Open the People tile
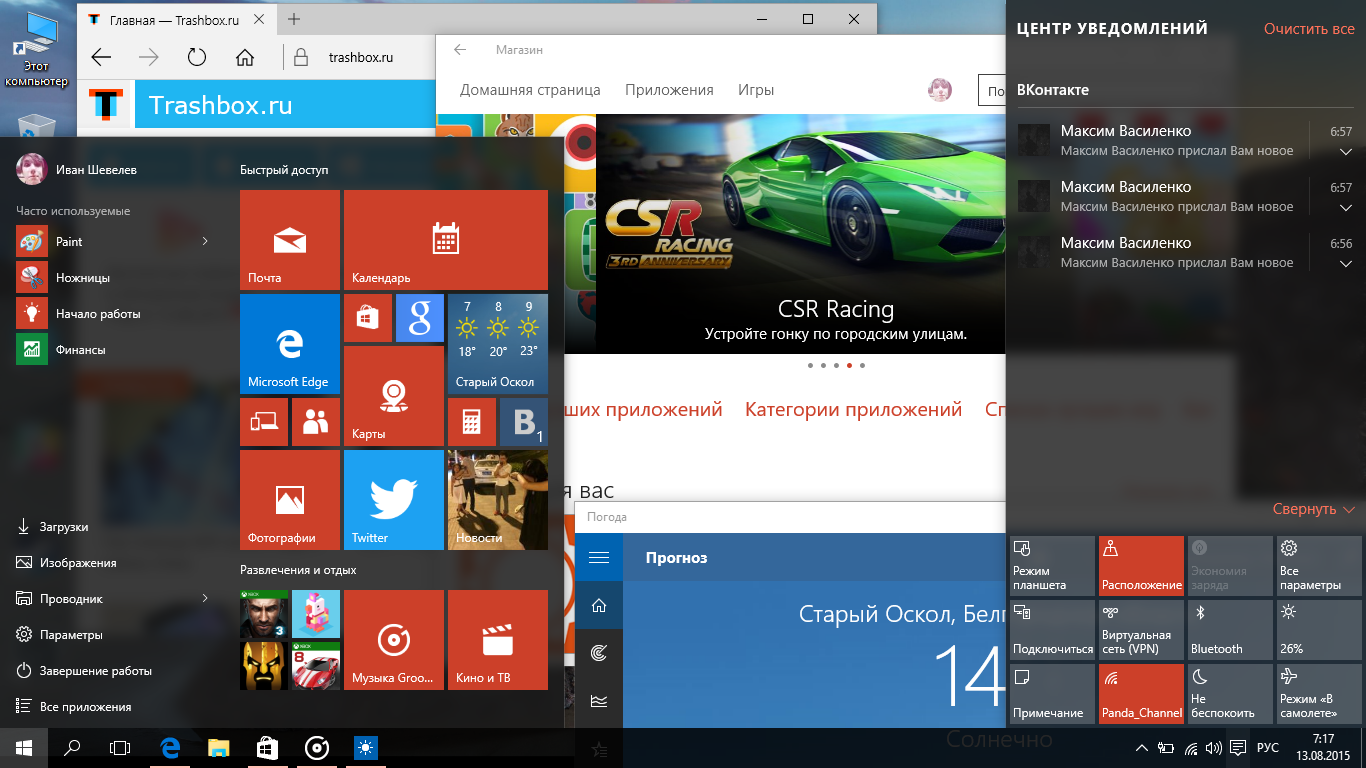The width and height of the screenshot is (1366, 768). (316, 422)
